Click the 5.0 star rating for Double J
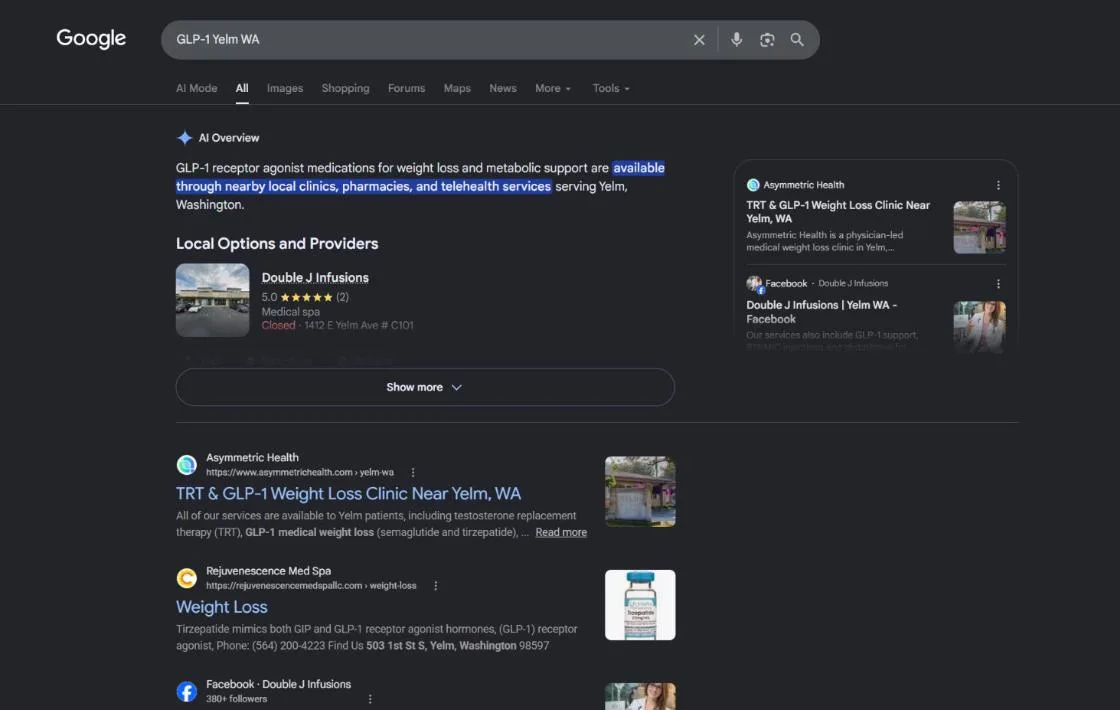The height and width of the screenshot is (710, 1120). [x=305, y=297]
